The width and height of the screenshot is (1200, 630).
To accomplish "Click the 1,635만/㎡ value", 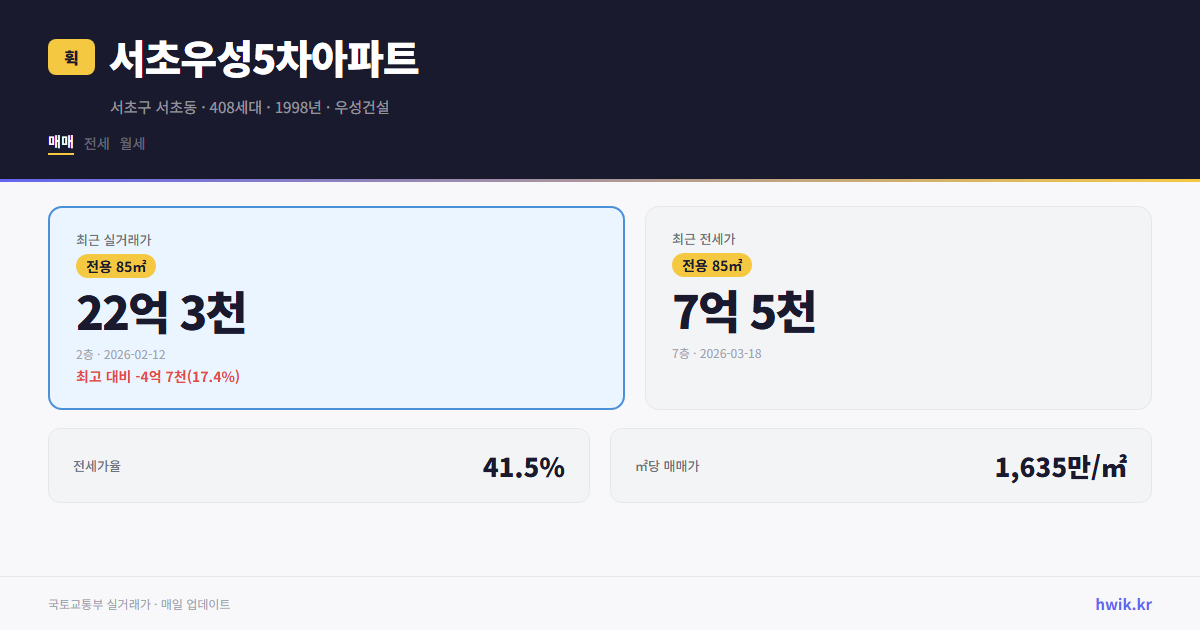I will (x=1062, y=466).
